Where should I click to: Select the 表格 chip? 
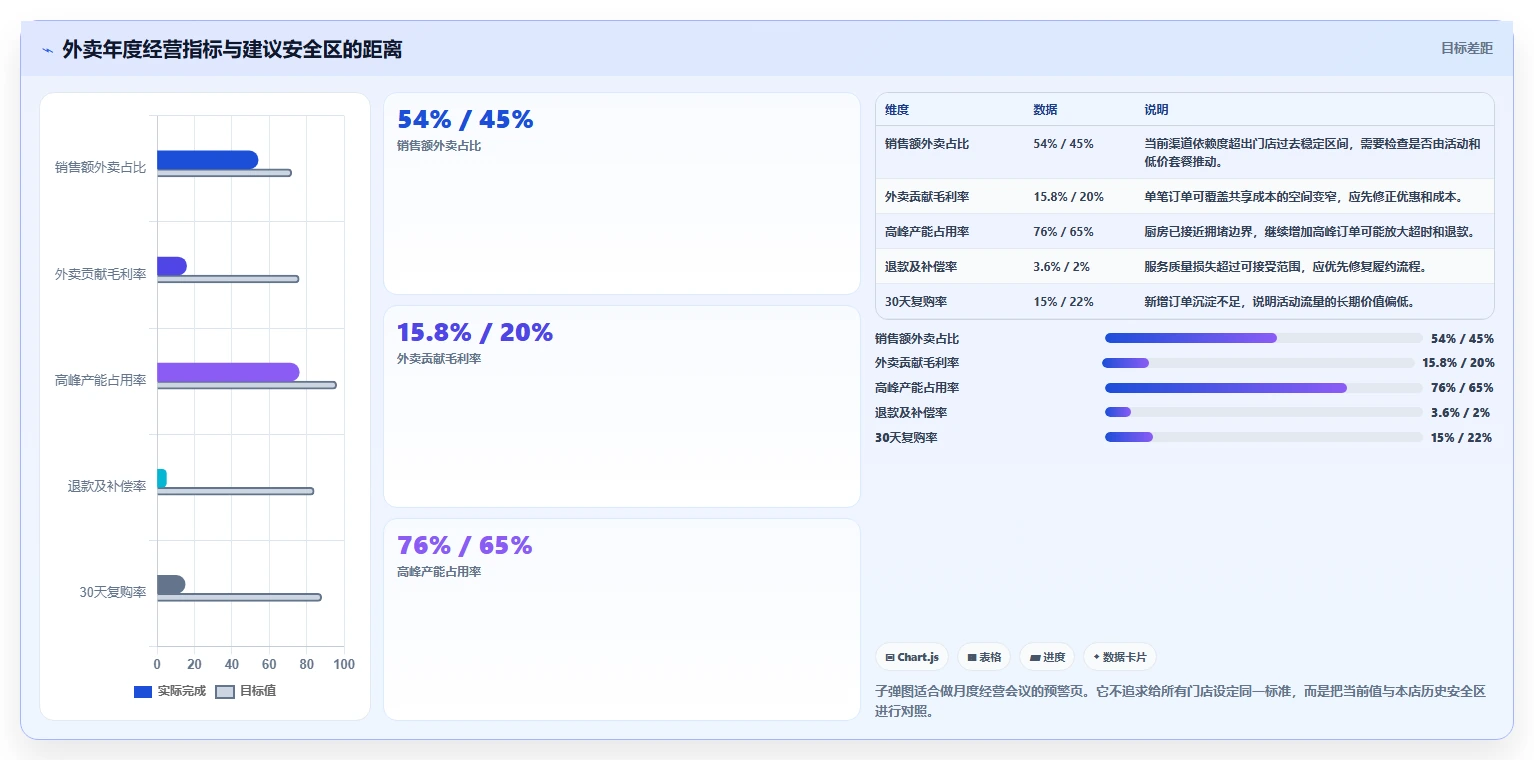click(984, 657)
